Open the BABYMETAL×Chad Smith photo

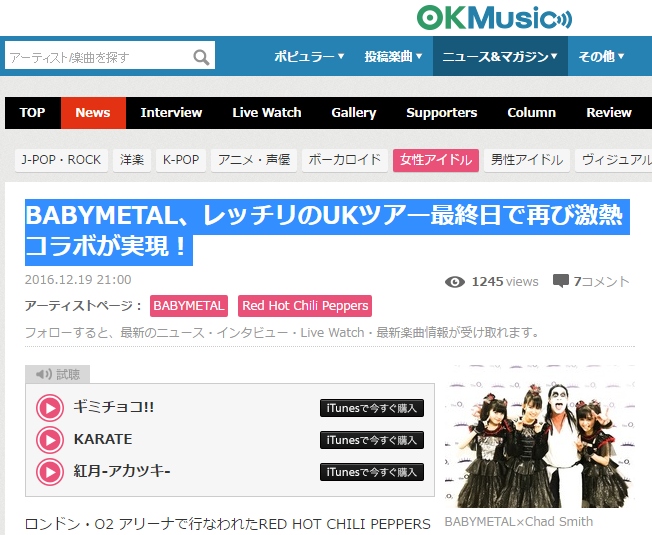(x=540, y=436)
